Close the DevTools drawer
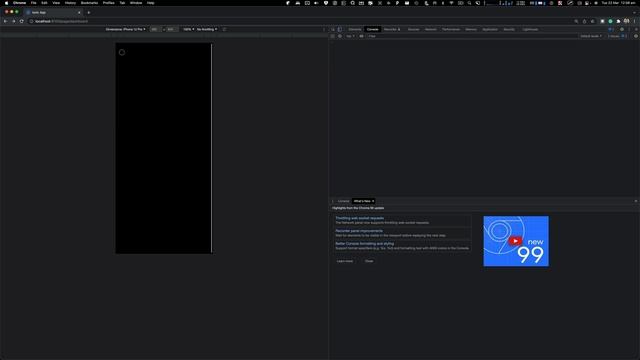The image size is (640, 360). coord(636,201)
